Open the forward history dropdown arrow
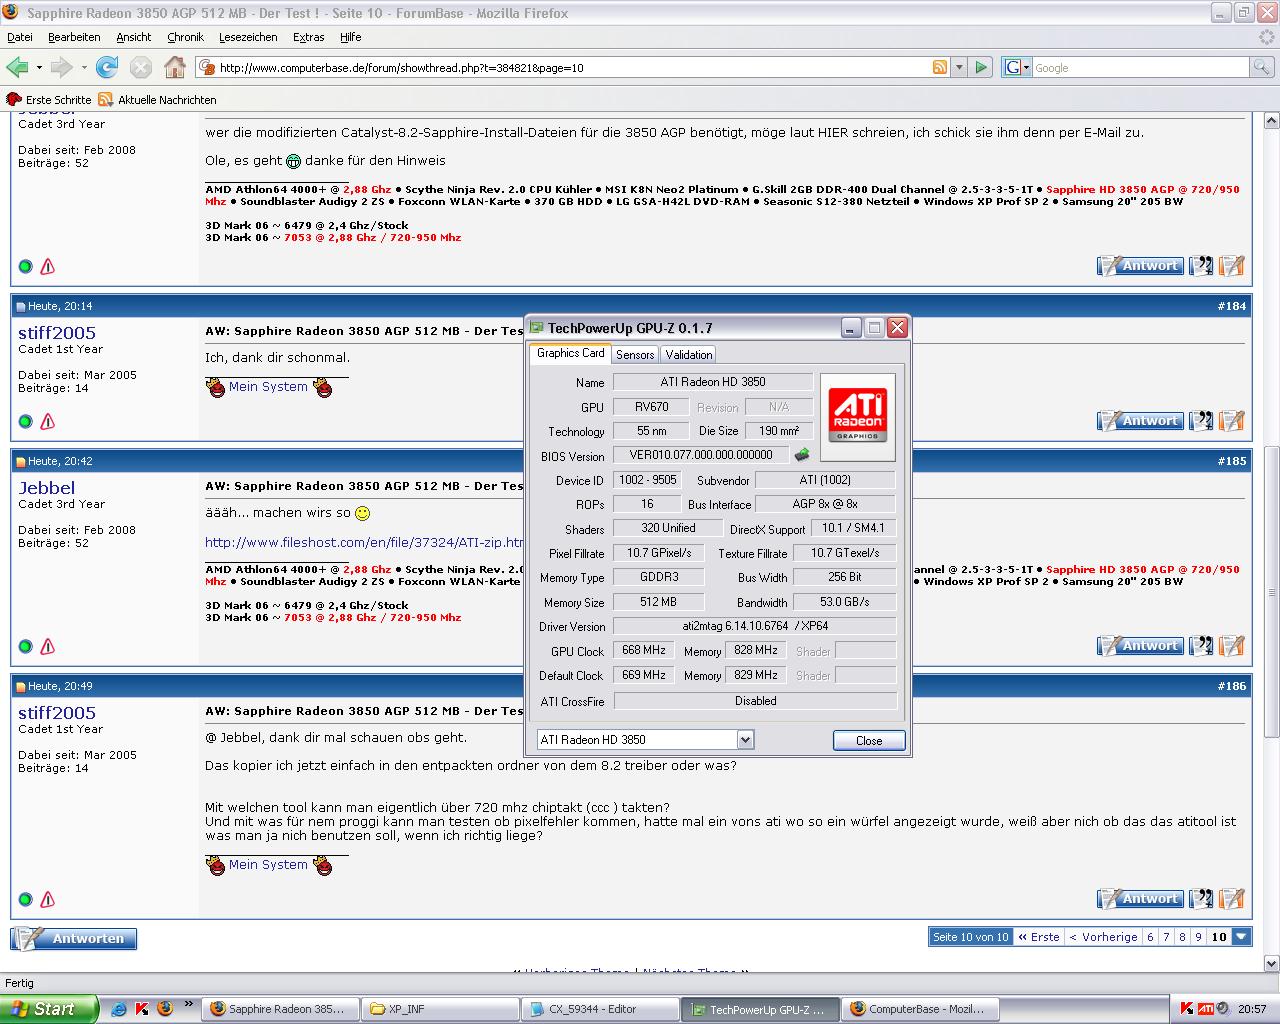This screenshot has width=1280, height=1024. [83, 68]
